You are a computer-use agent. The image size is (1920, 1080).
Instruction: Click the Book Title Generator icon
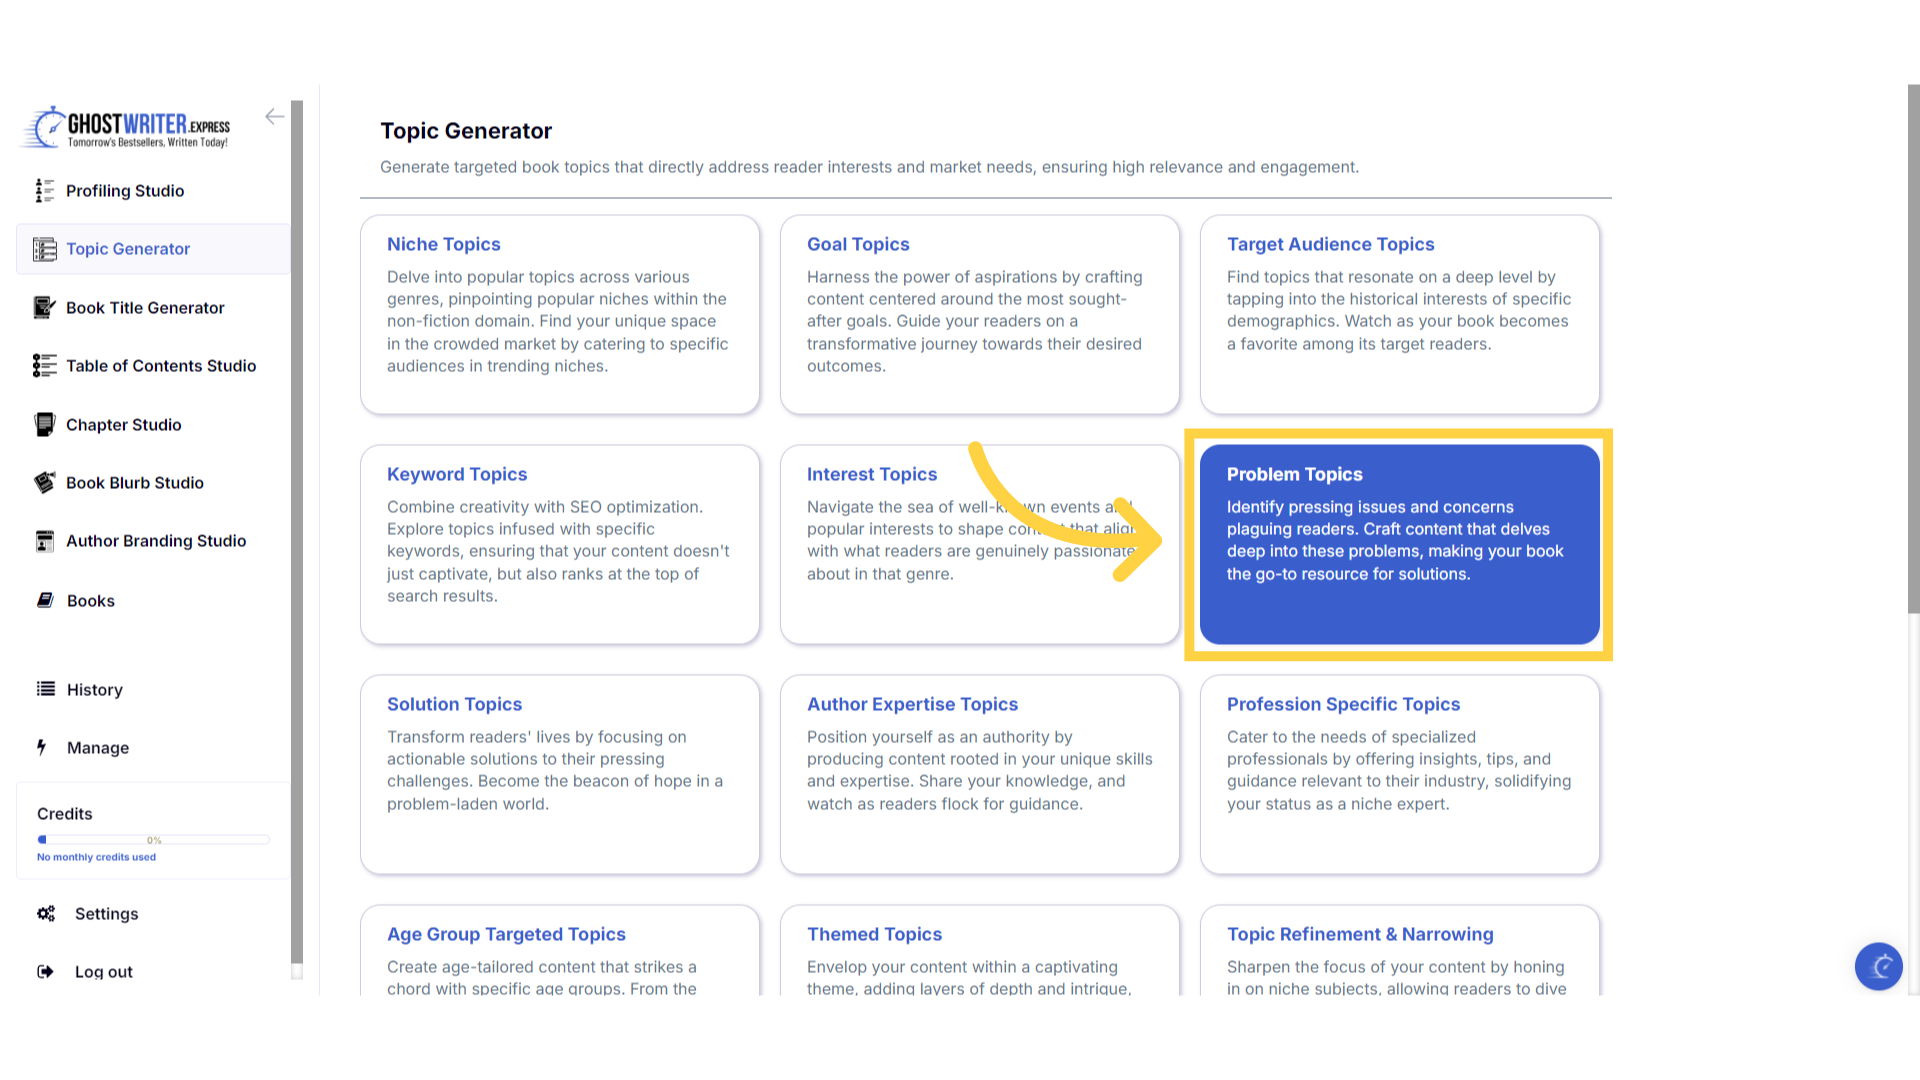pos(44,307)
